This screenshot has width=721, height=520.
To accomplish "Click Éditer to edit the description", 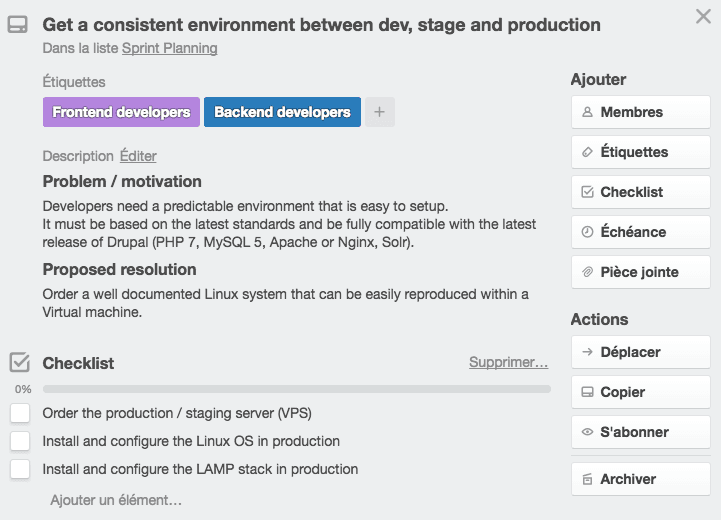I will click(138, 156).
